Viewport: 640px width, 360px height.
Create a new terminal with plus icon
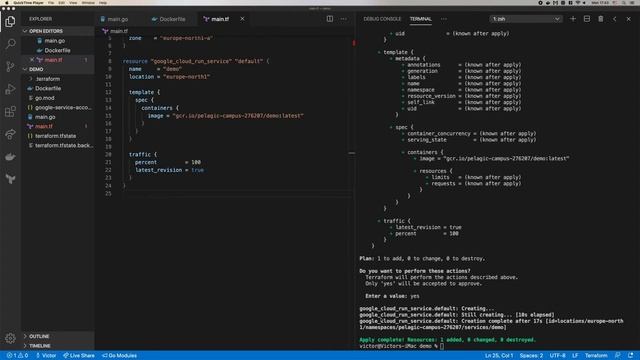click(x=573, y=19)
